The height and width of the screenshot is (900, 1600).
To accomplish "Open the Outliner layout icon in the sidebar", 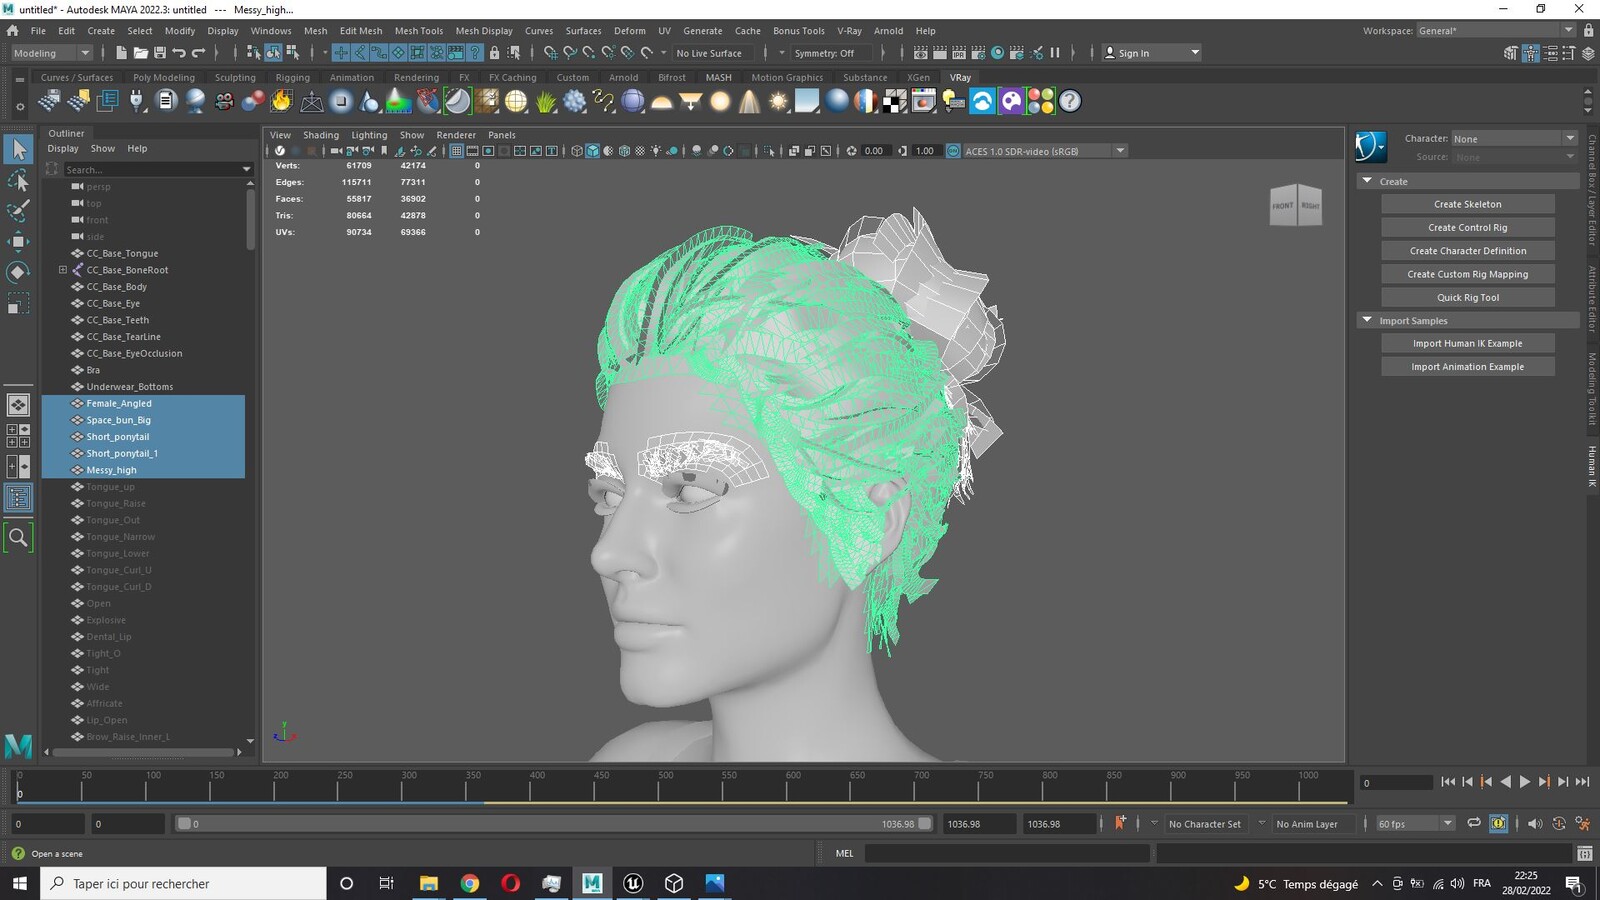I will click(18, 498).
